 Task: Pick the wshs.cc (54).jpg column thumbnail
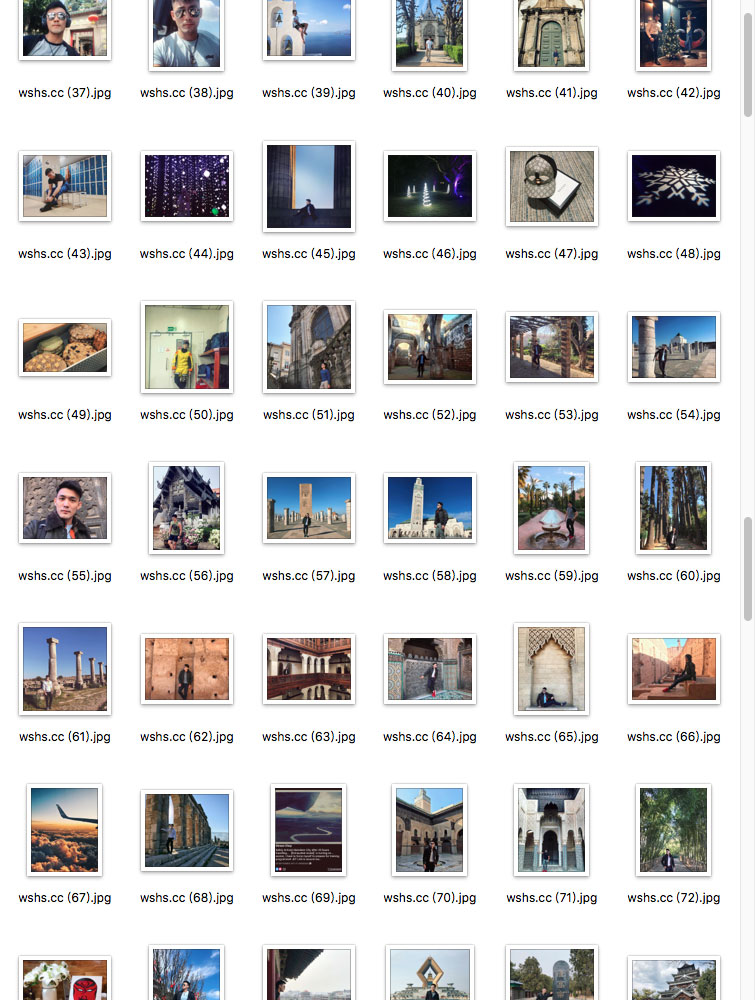[x=673, y=347]
